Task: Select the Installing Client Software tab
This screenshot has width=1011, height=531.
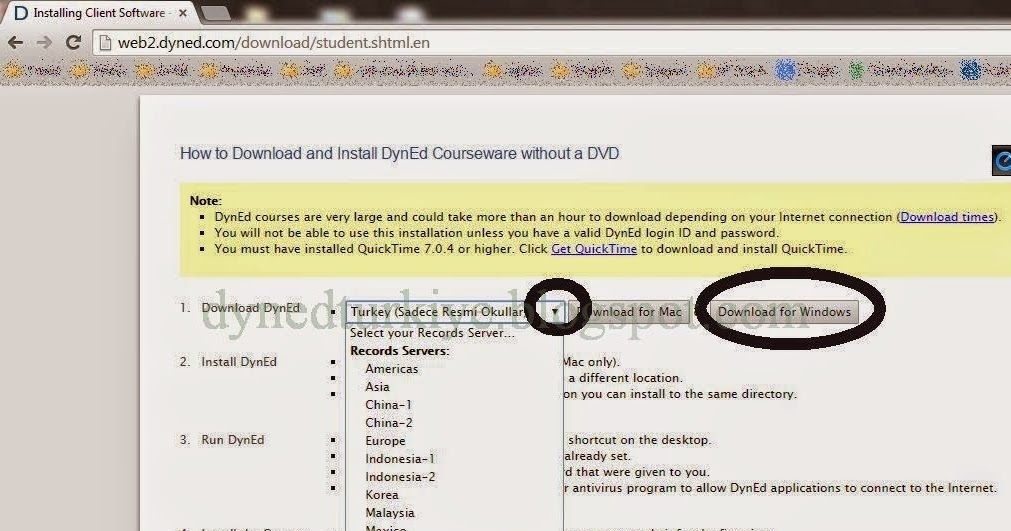Action: point(98,13)
